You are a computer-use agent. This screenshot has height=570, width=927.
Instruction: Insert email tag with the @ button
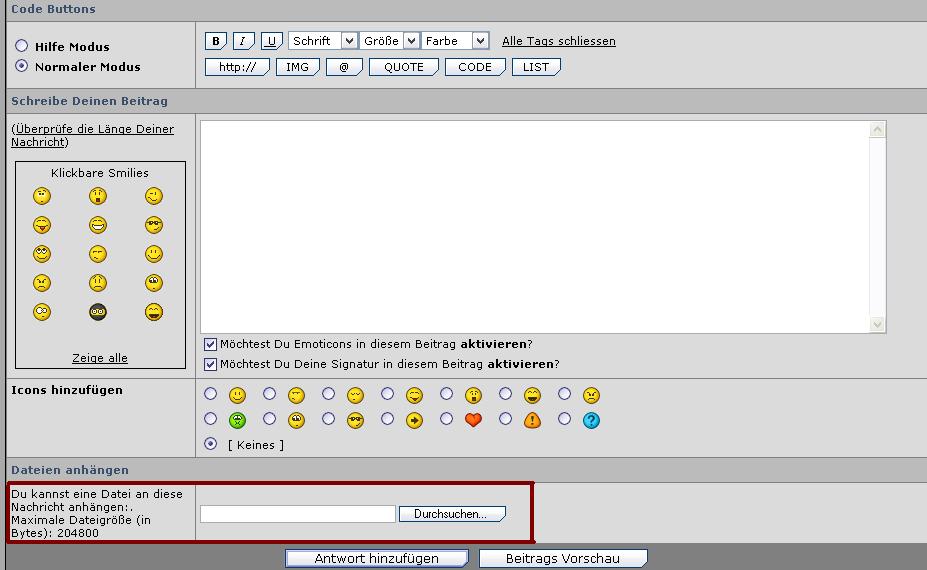point(344,67)
